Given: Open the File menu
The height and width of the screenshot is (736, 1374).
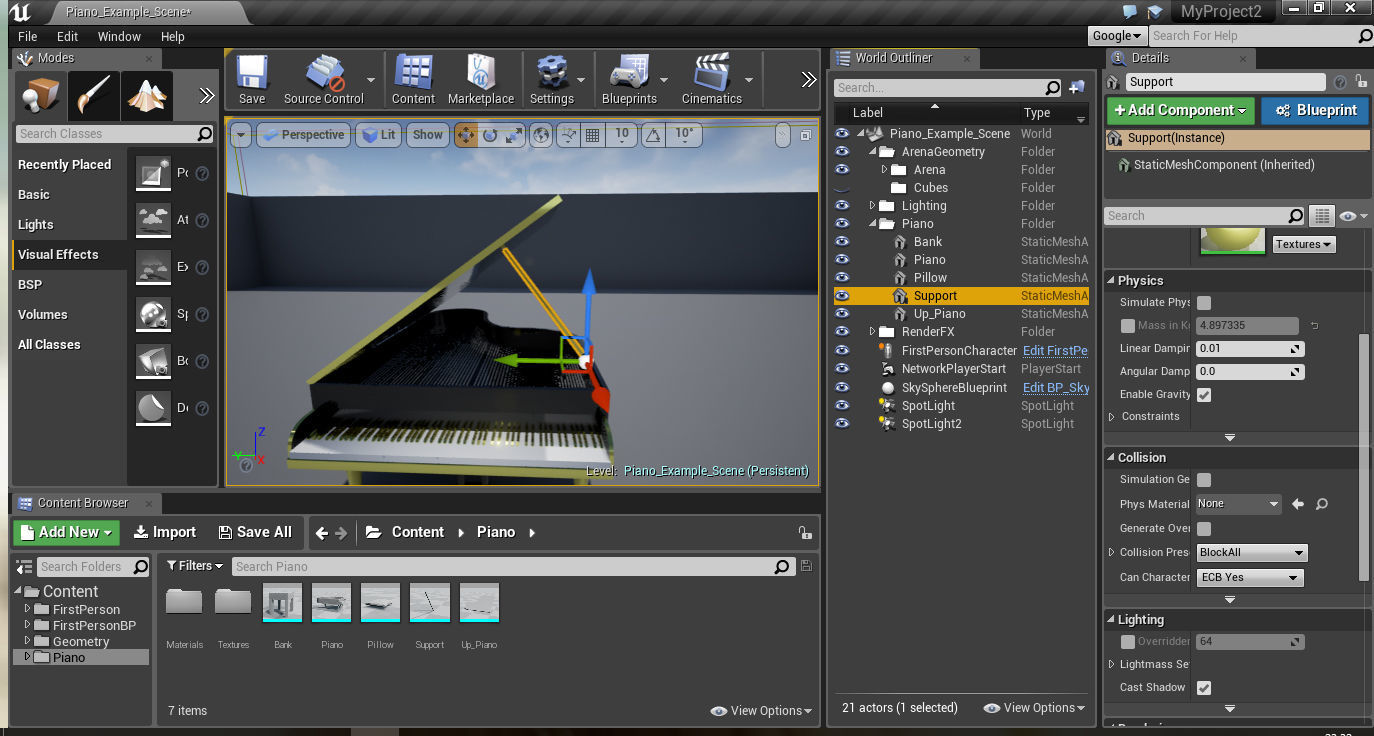Looking at the screenshot, I should pos(28,37).
